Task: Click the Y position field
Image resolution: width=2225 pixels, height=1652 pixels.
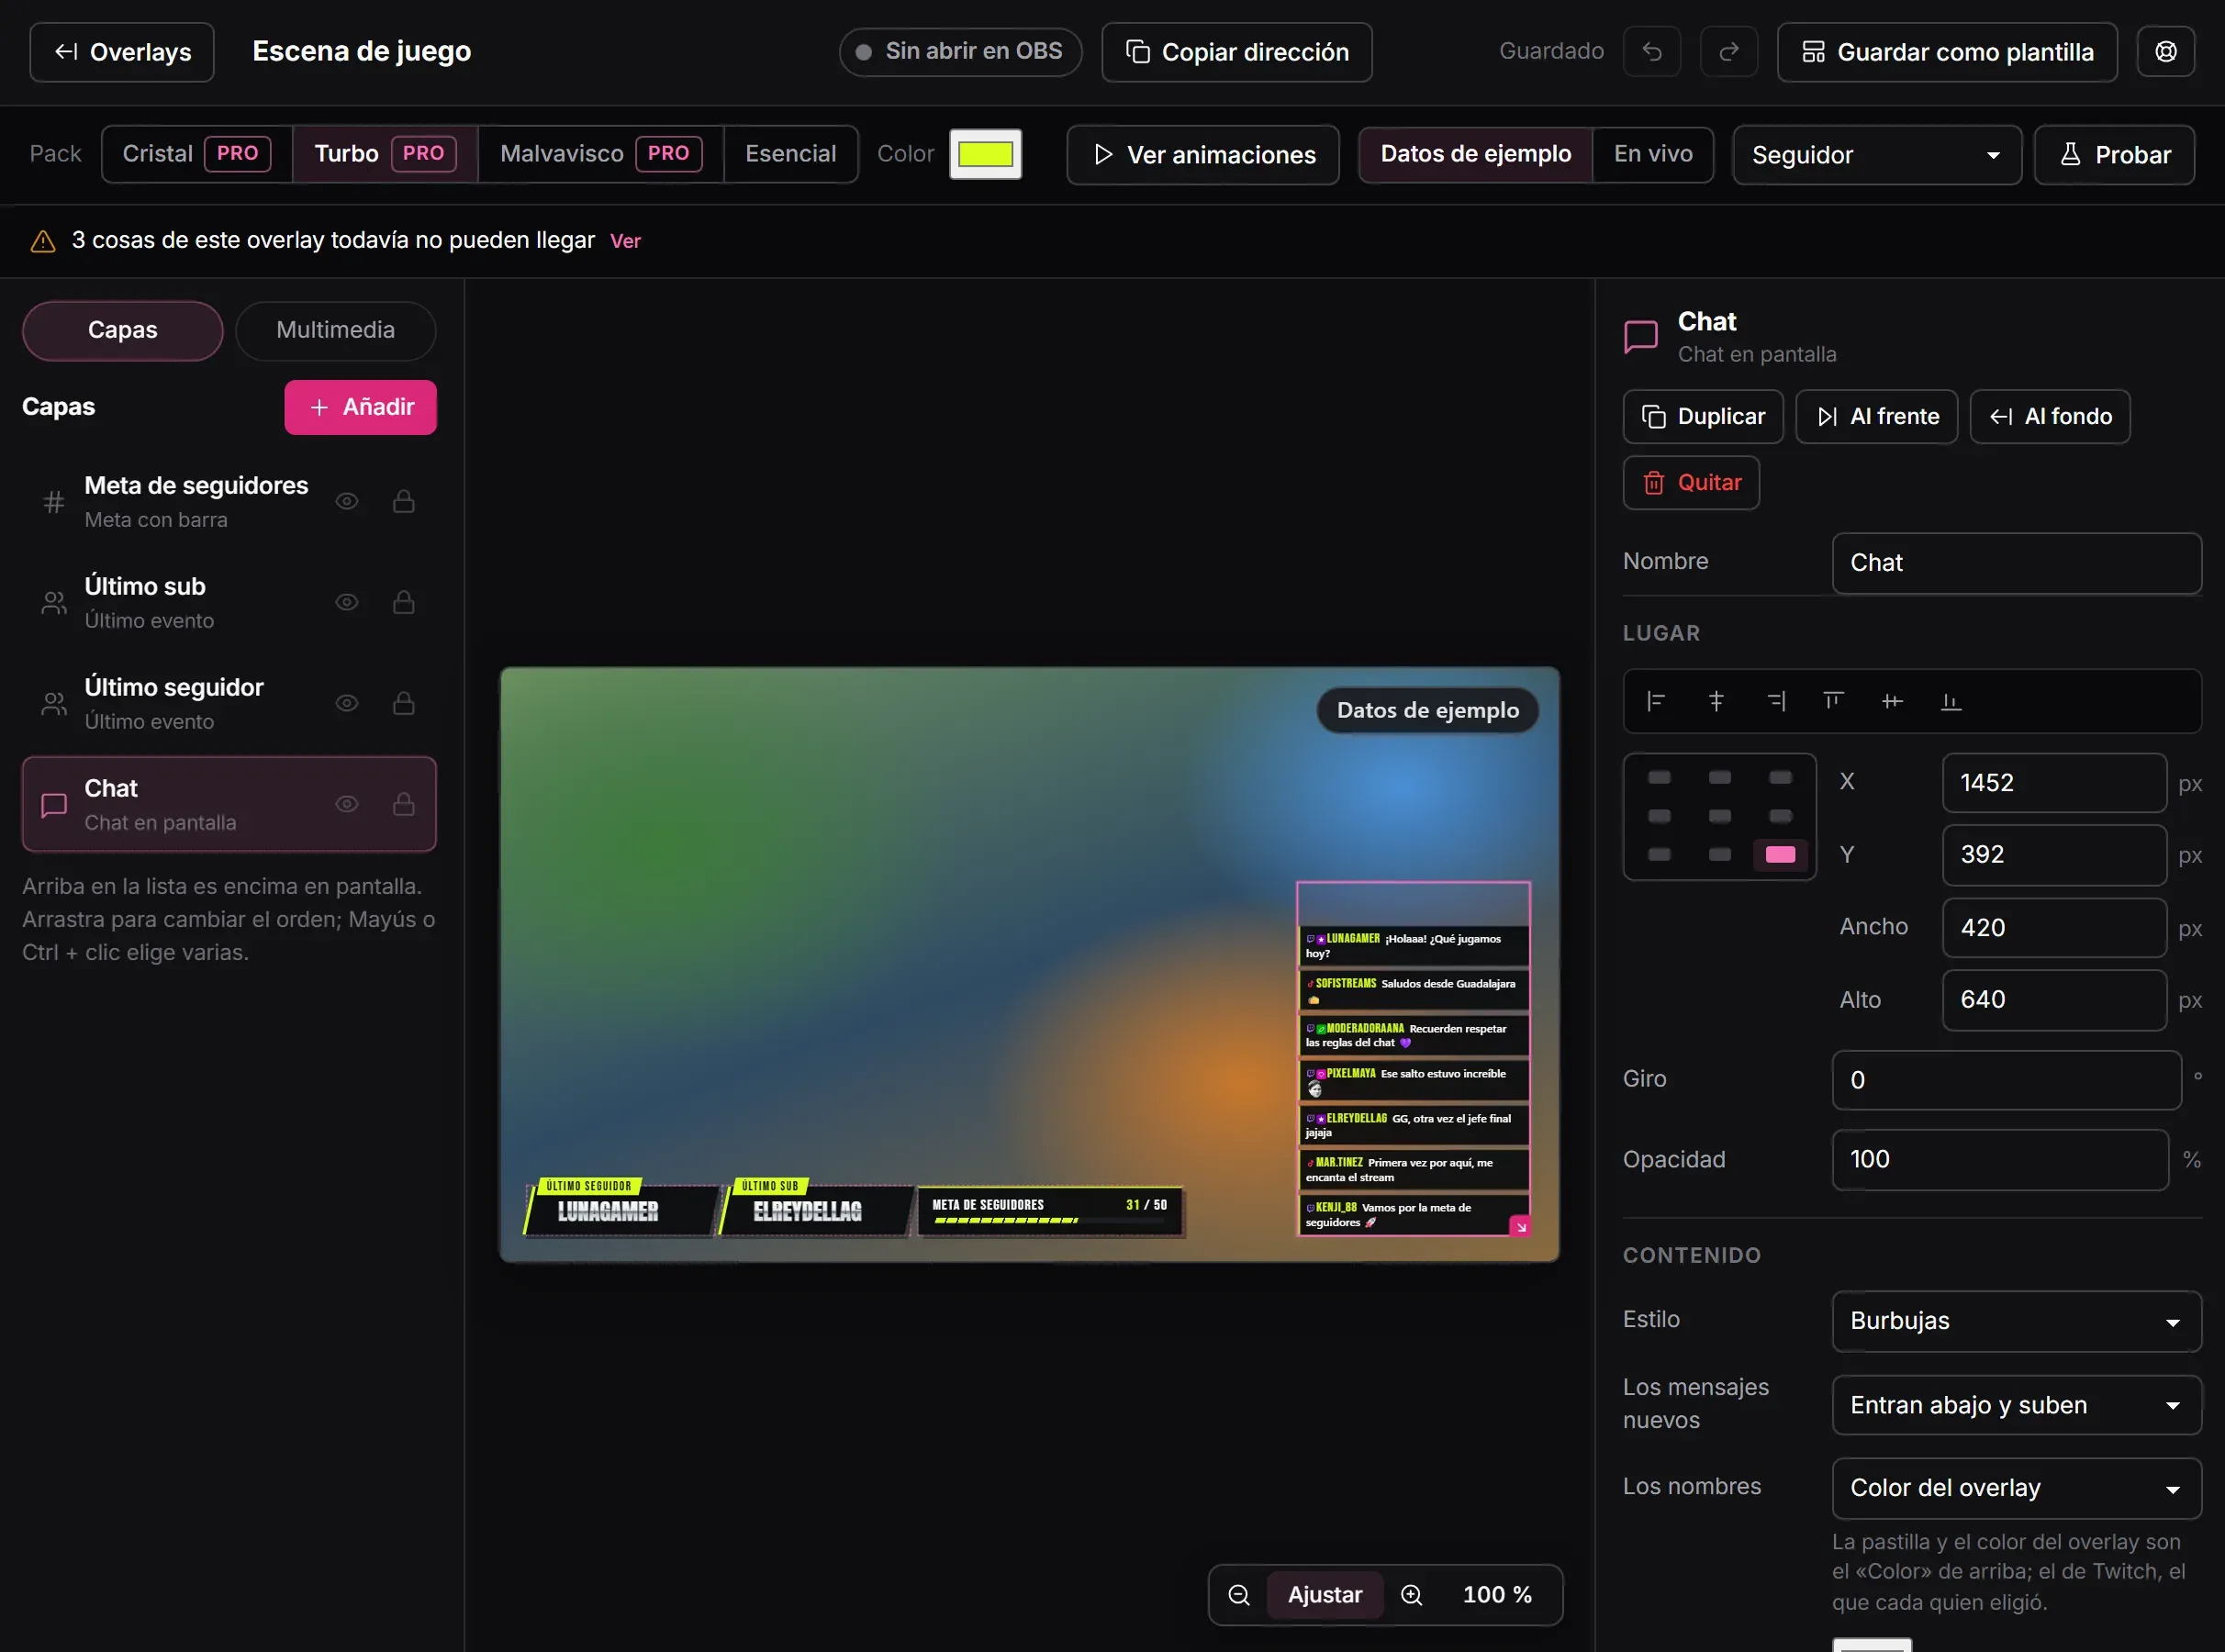Action: (2054, 855)
